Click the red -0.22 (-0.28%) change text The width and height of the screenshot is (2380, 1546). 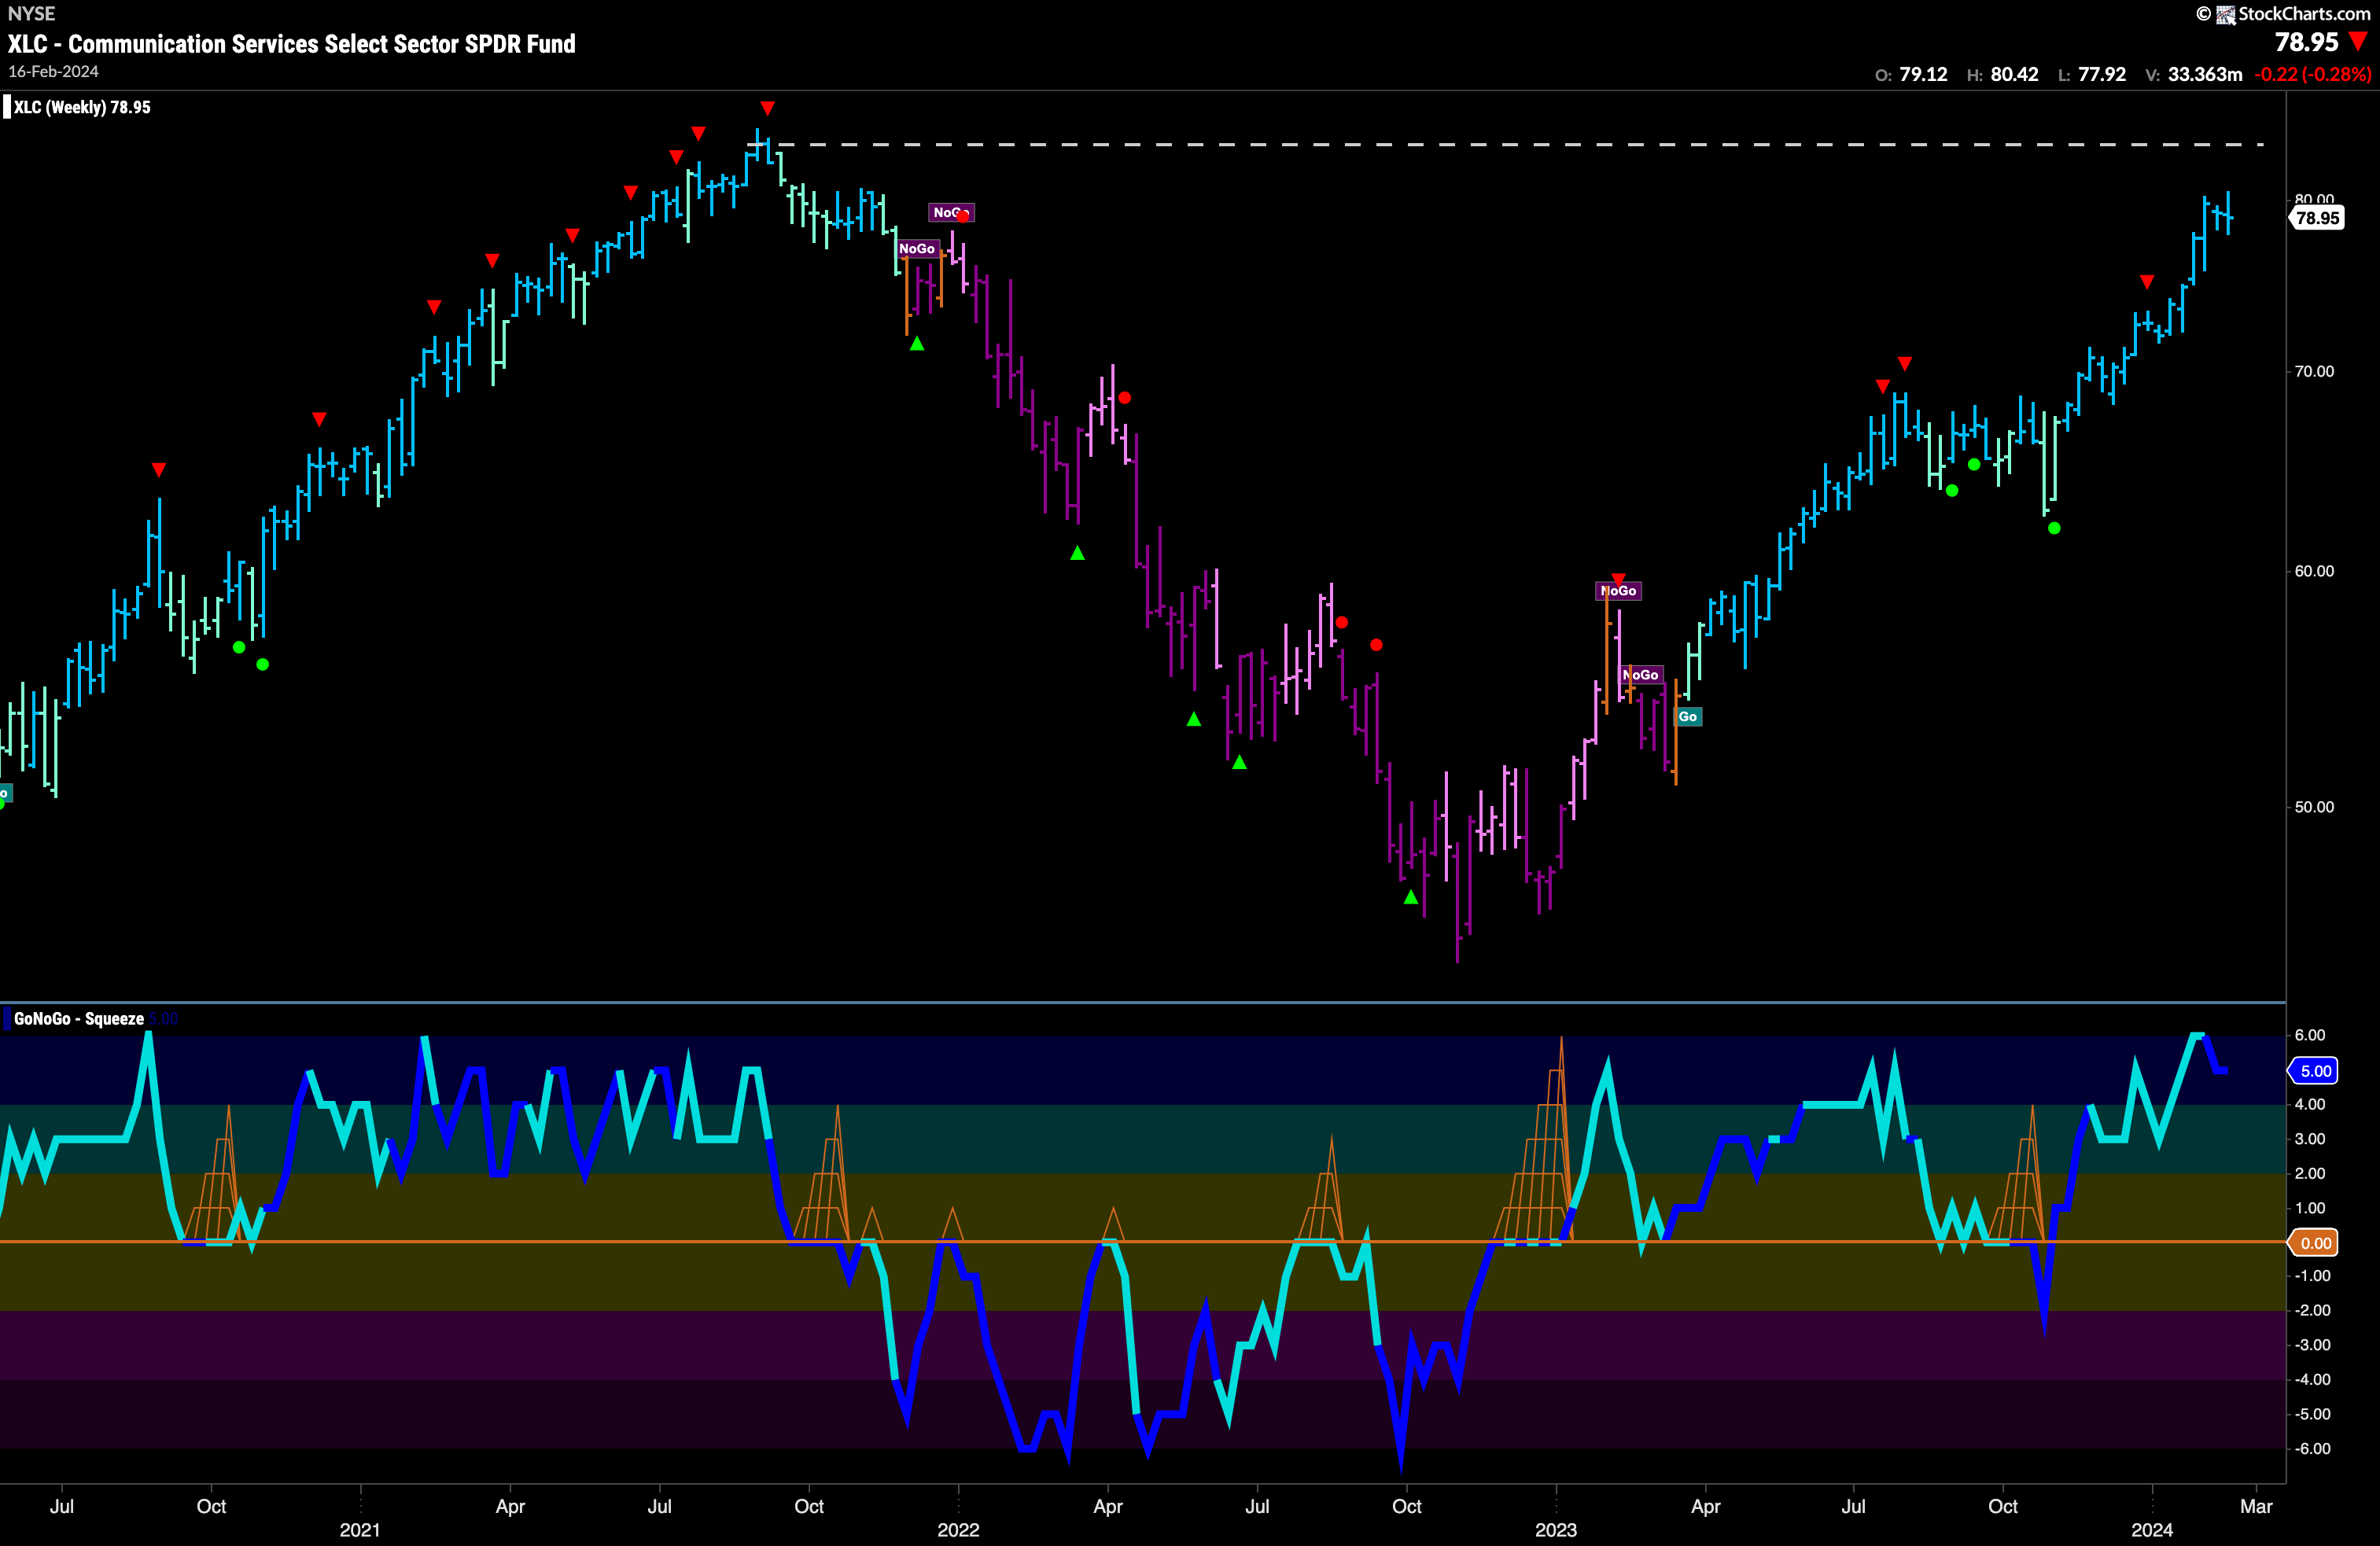(x=2313, y=74)
